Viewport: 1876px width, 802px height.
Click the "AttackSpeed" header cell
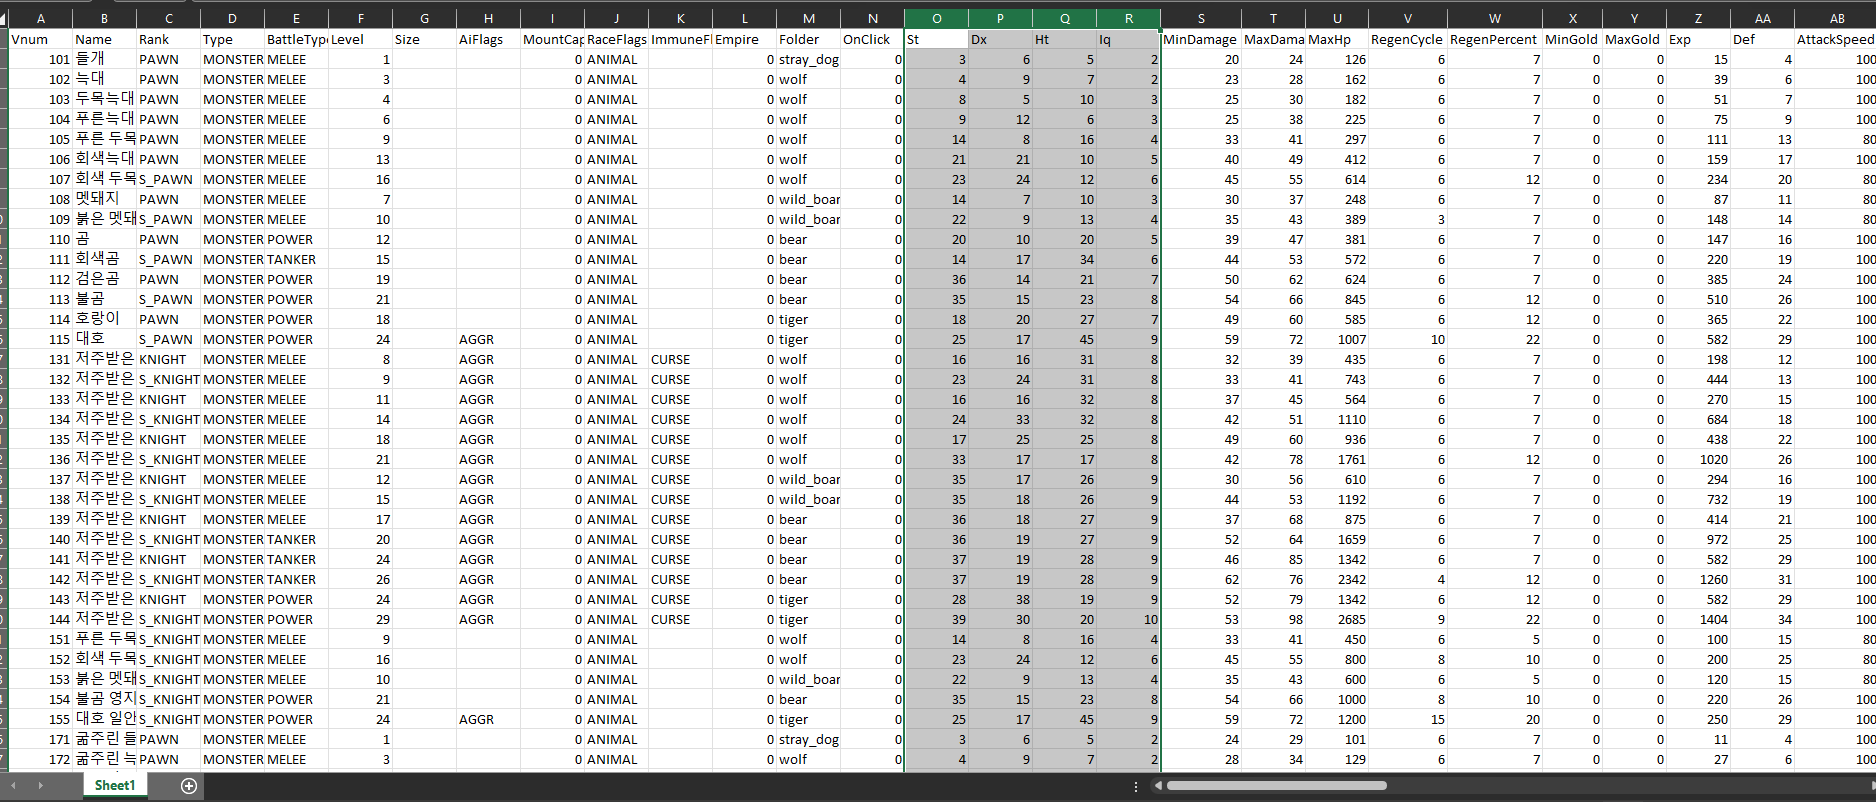point(1836,40)
